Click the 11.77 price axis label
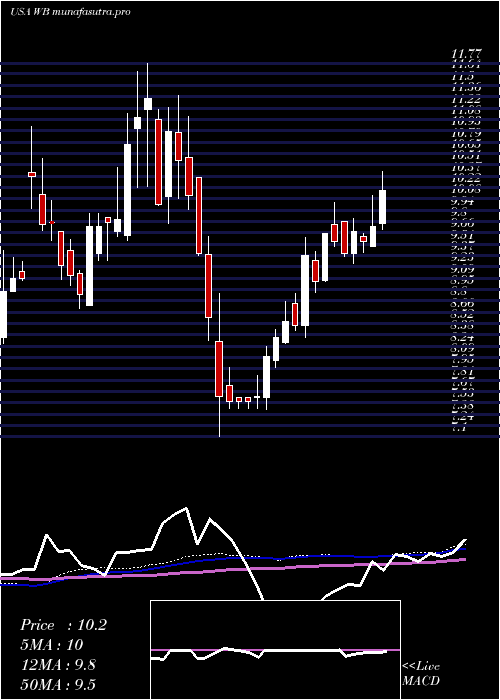The height and width of the screenshot is (700, 500). [466, 54]
